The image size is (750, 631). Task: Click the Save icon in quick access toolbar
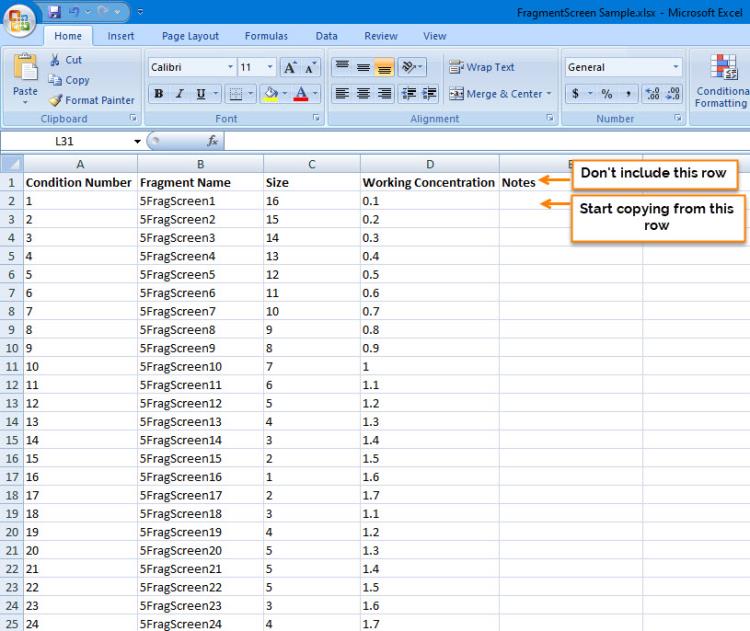(55, 11)
